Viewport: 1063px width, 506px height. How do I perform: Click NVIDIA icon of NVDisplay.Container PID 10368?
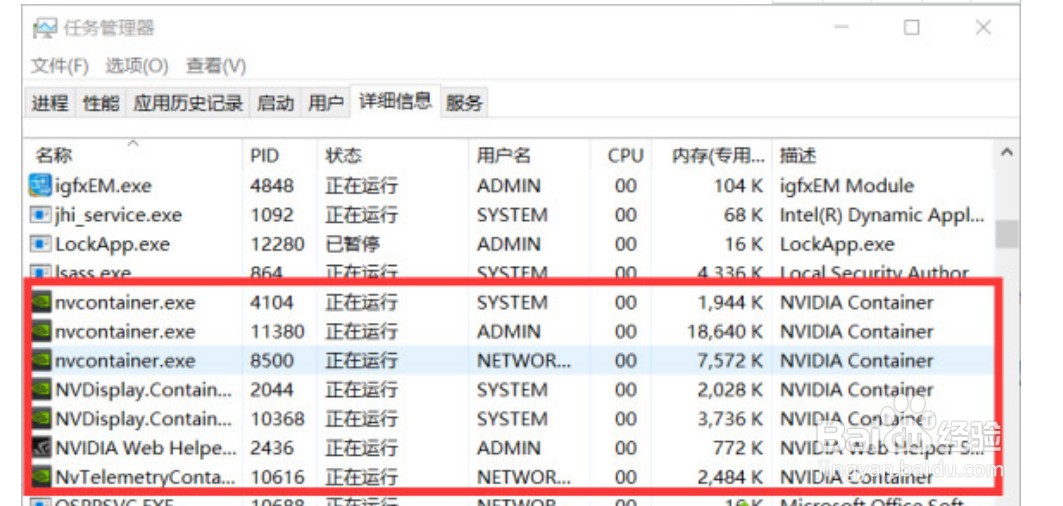41,419
